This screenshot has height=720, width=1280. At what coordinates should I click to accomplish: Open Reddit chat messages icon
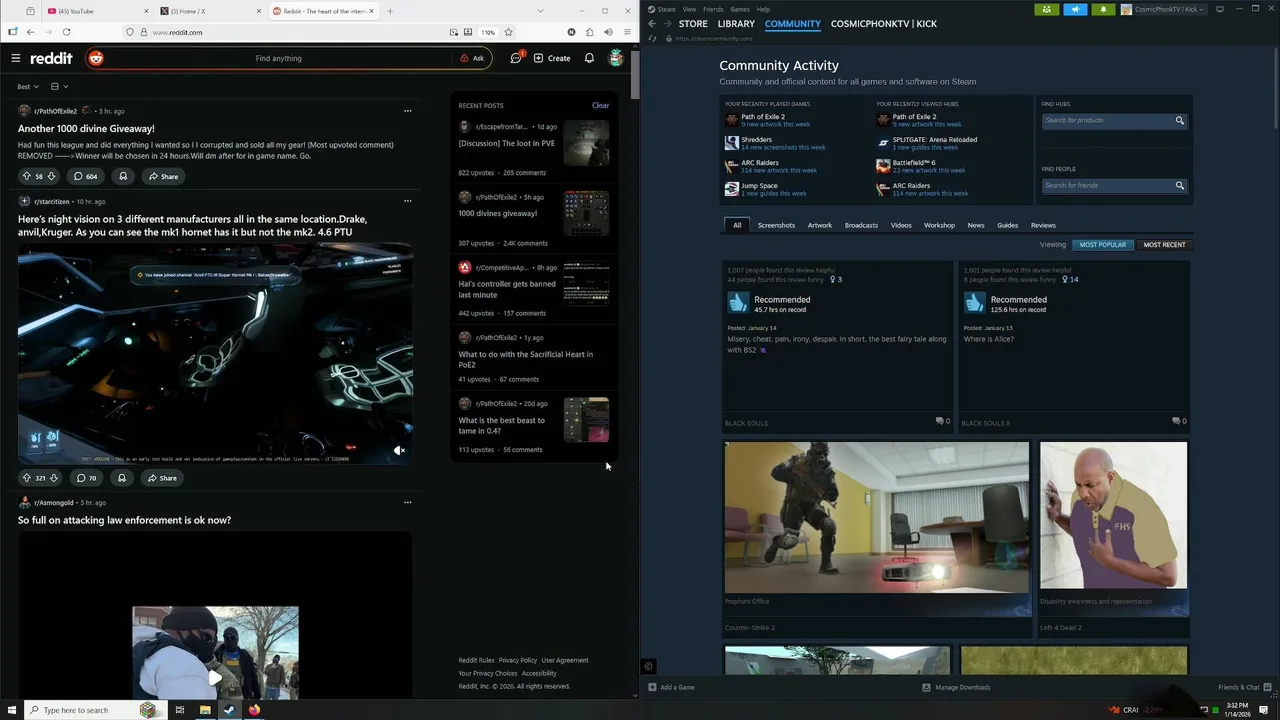(x=516, y=58)
